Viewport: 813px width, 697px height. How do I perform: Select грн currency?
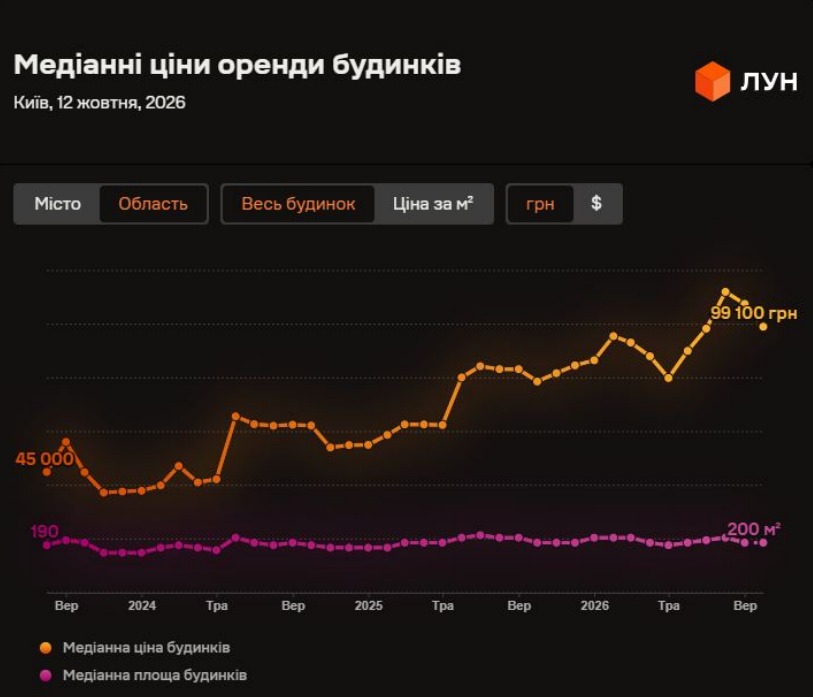pos(540,204)
